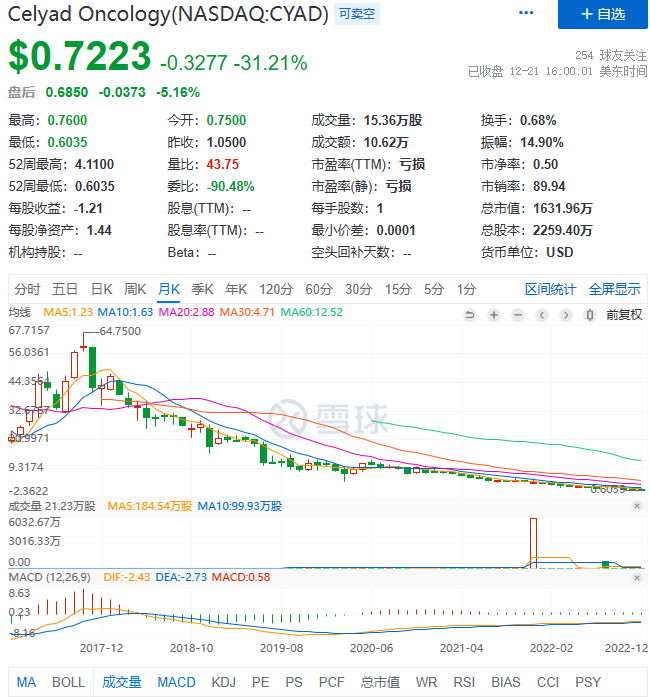
Task: Toggle the 成交量 volume indicator
Action: click(x=121, y=682)
